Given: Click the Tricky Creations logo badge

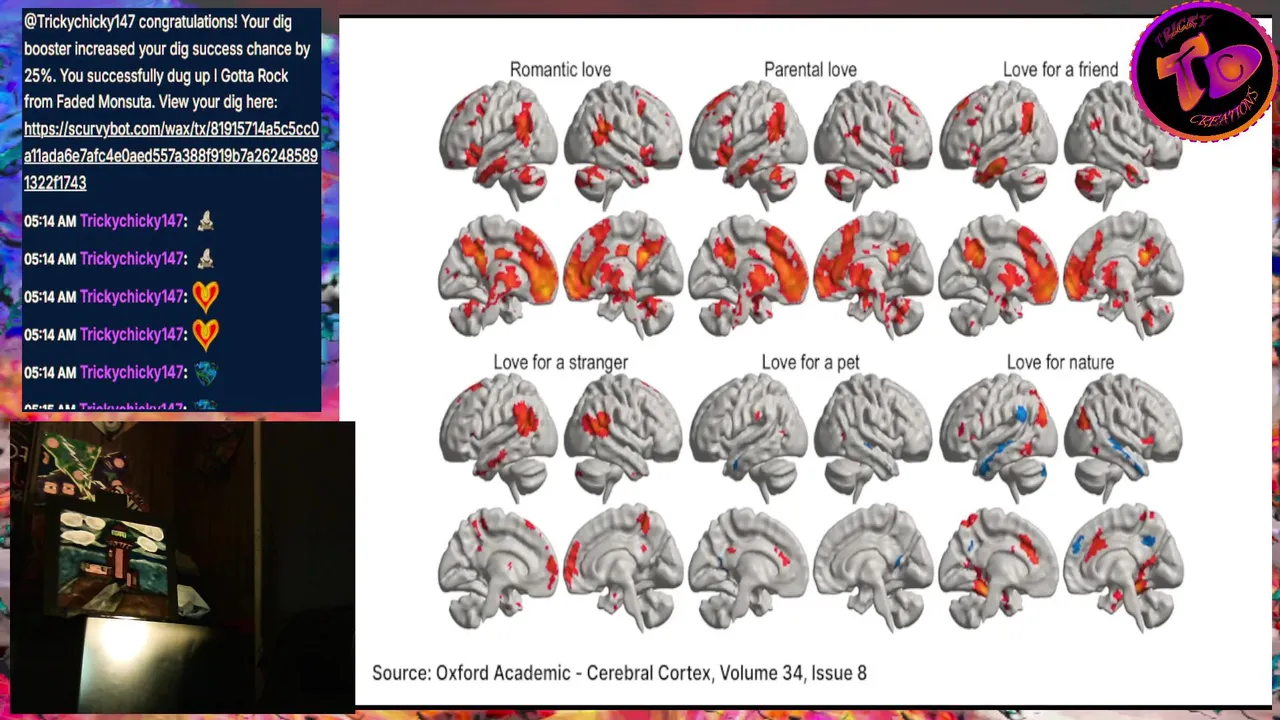Looking at the screenshot, I should (1204, 71).
